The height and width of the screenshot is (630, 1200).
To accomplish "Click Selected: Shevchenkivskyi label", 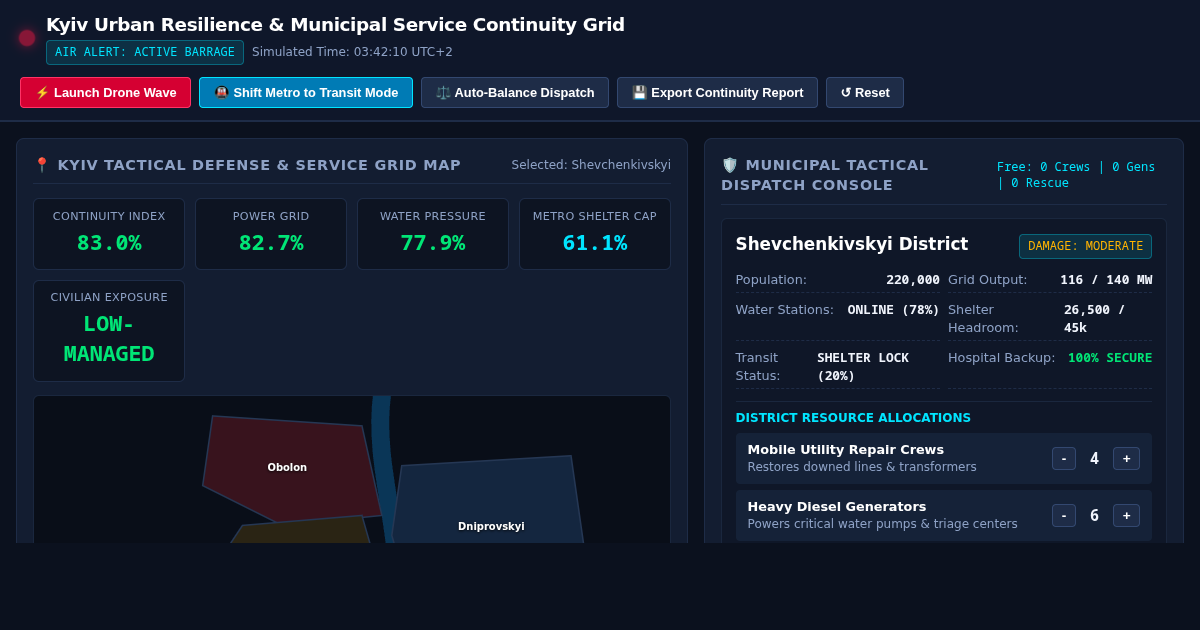I will (591, 165).
